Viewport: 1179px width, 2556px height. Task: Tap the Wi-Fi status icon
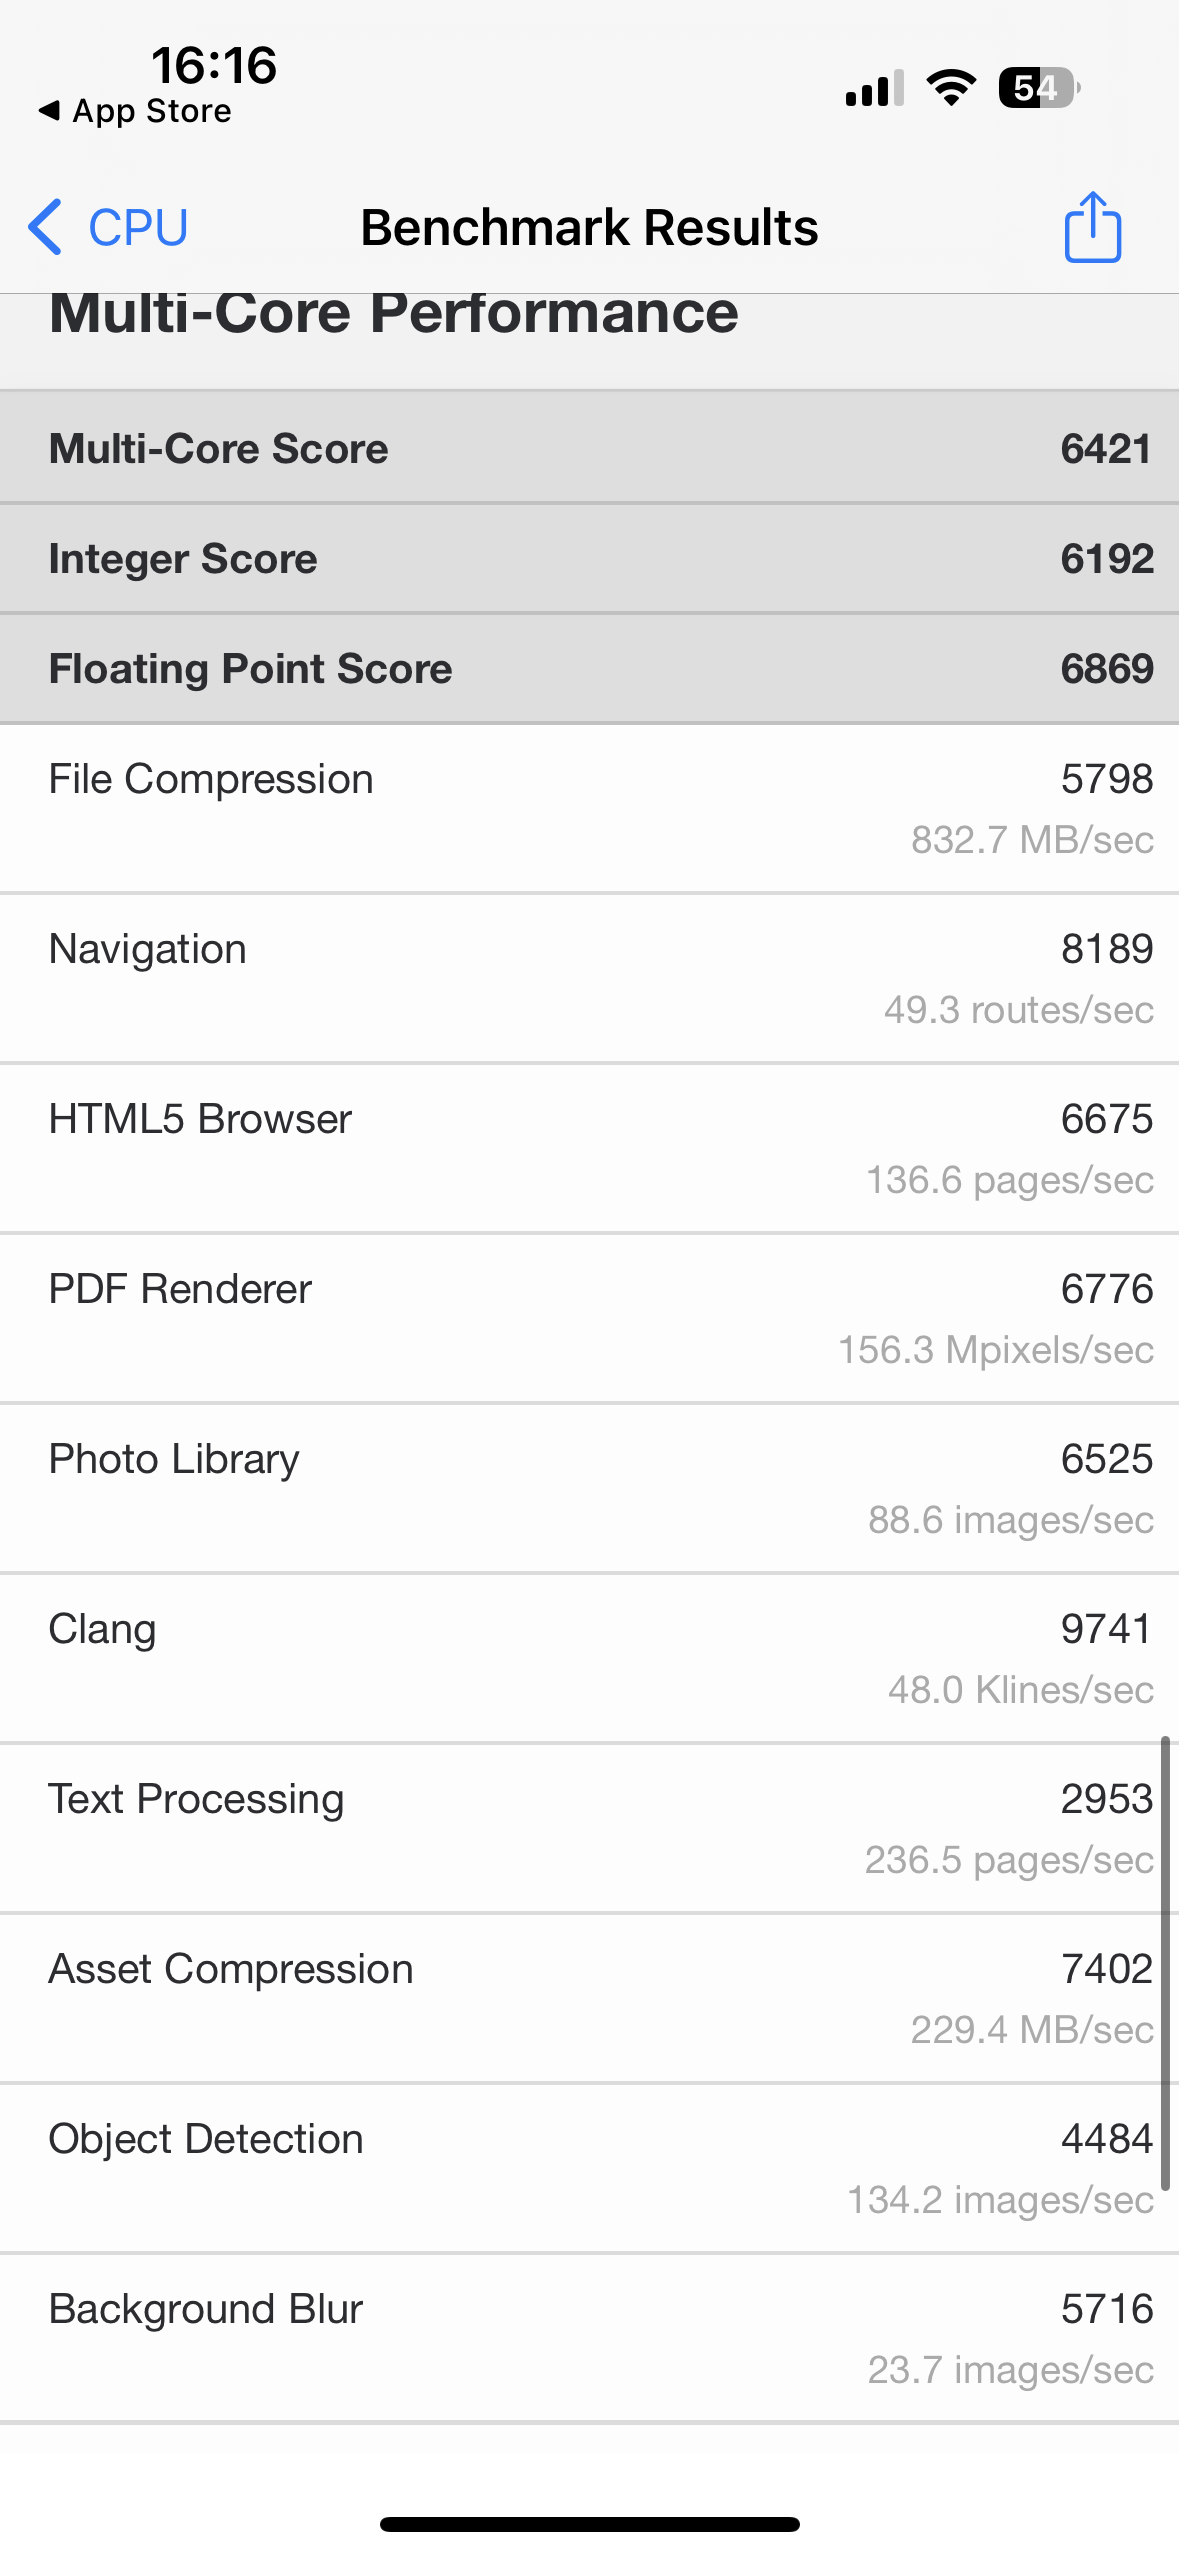[951, 88]
